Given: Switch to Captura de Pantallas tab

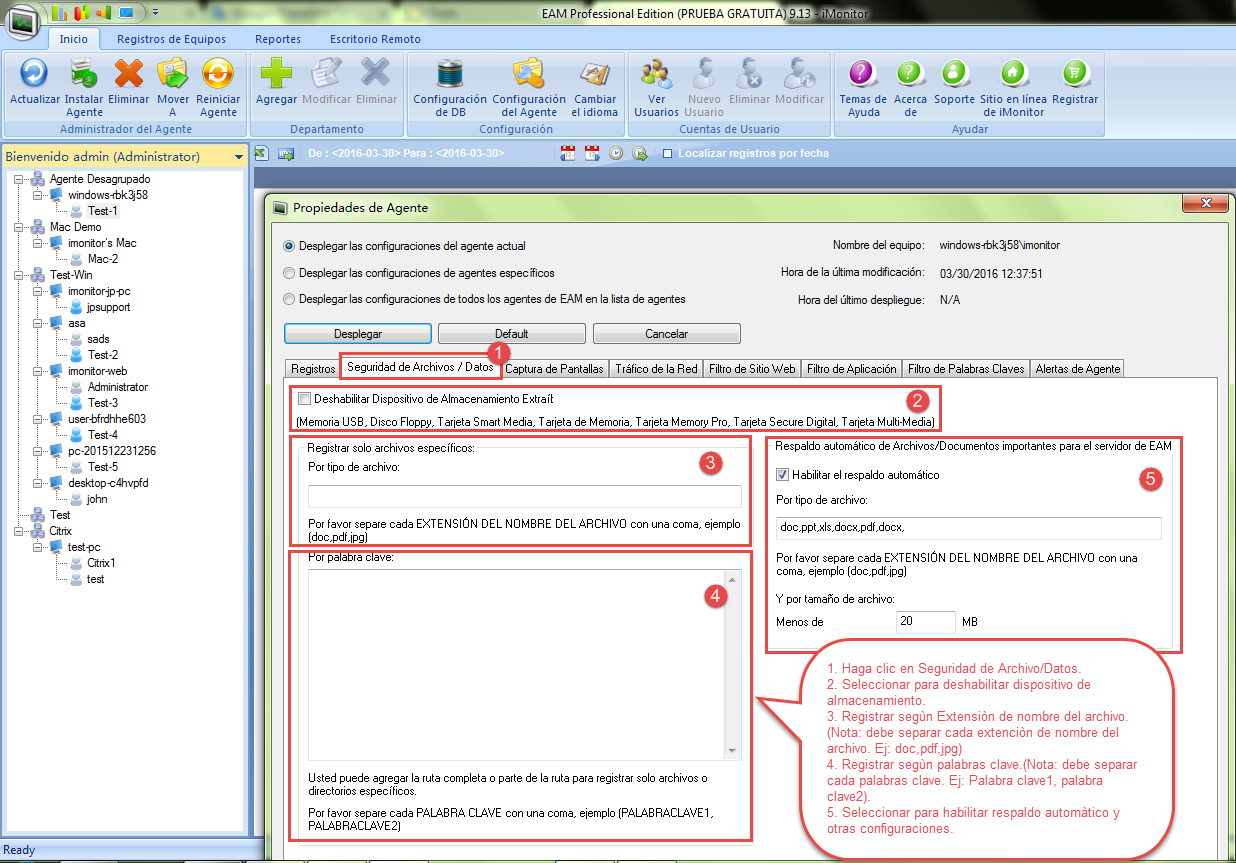Looking at the screenshot, I should click(554, 369).
